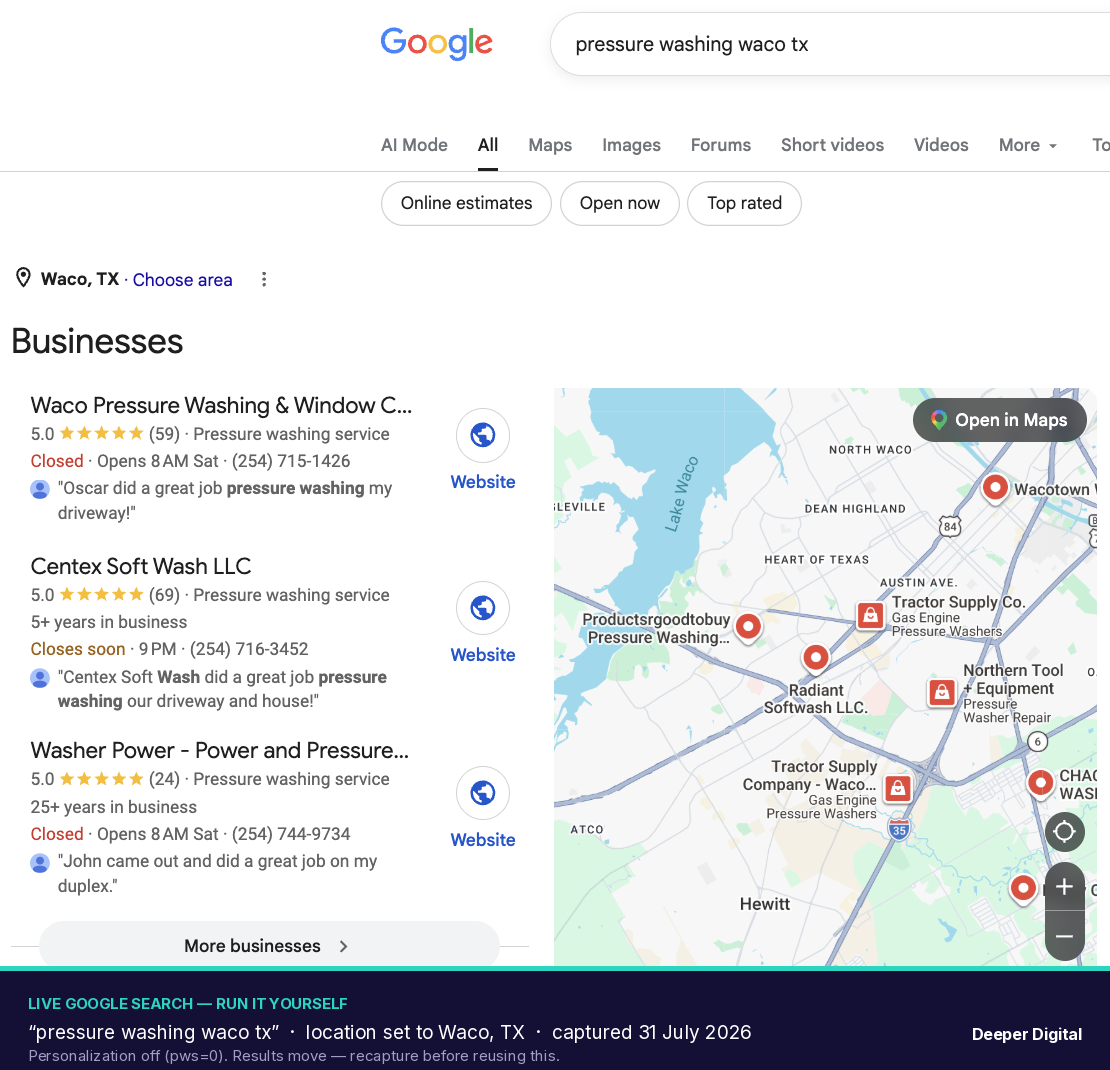
Task: Click the Open in Maps button
Action: click(x=1000, y=420)
